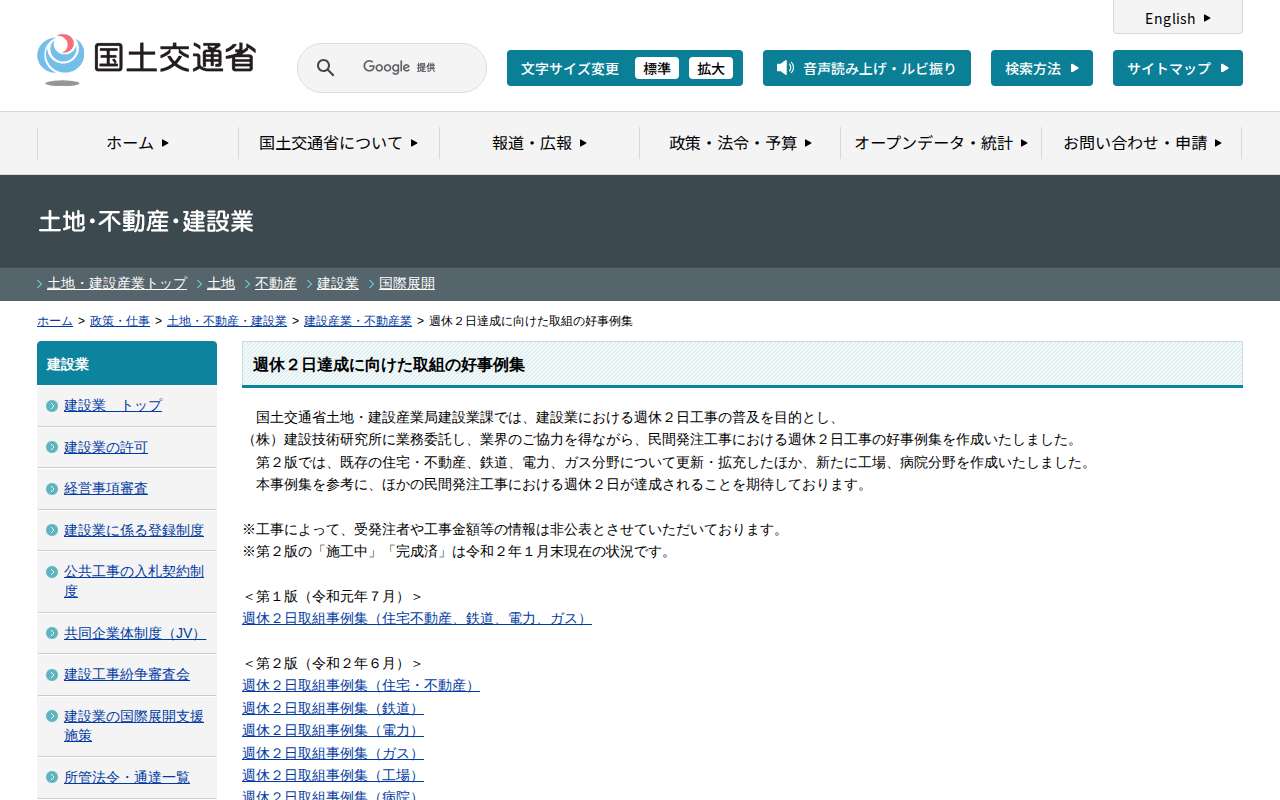1280x800 pixels.
Task: Click the speaker icon for 音声読み上げ
Action: click(x=785, y=68)
